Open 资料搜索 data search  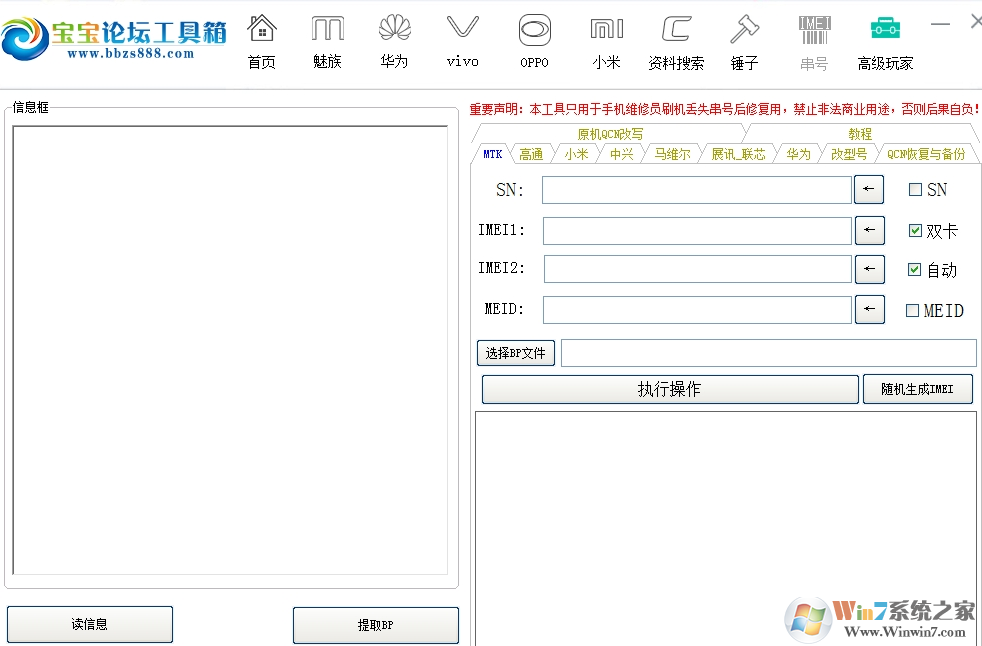676,40
